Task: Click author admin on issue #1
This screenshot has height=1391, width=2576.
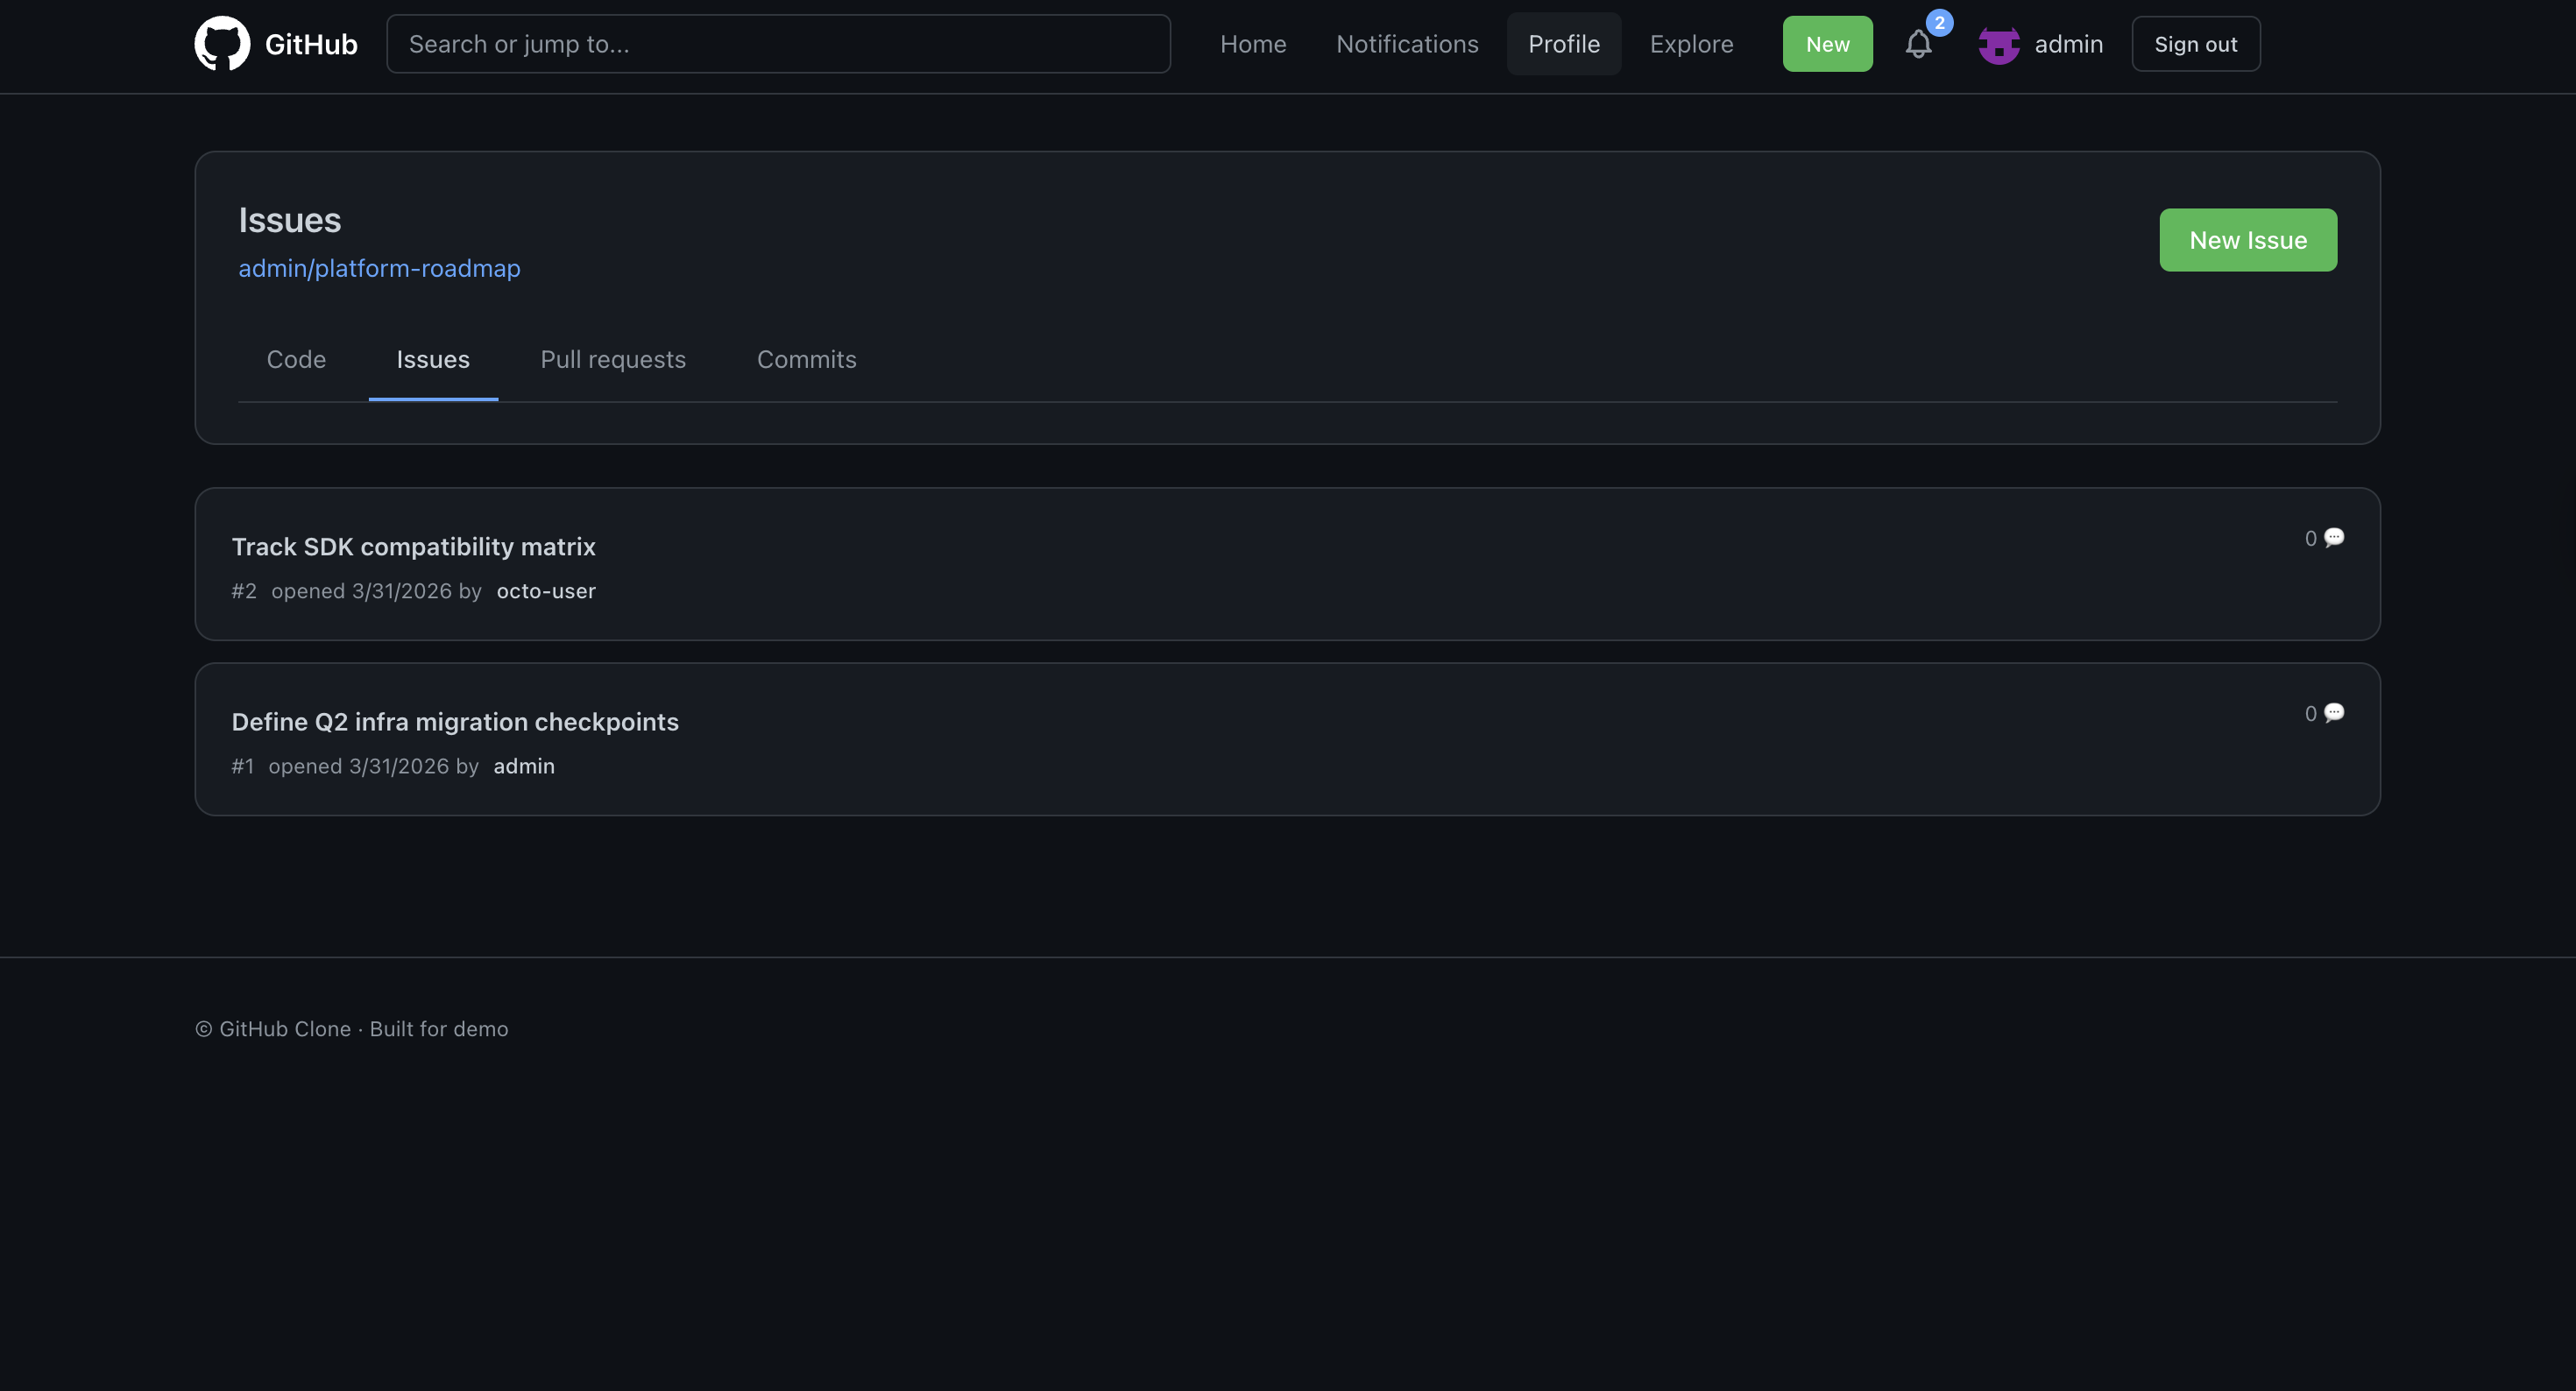Action: (x=524, y=766)
